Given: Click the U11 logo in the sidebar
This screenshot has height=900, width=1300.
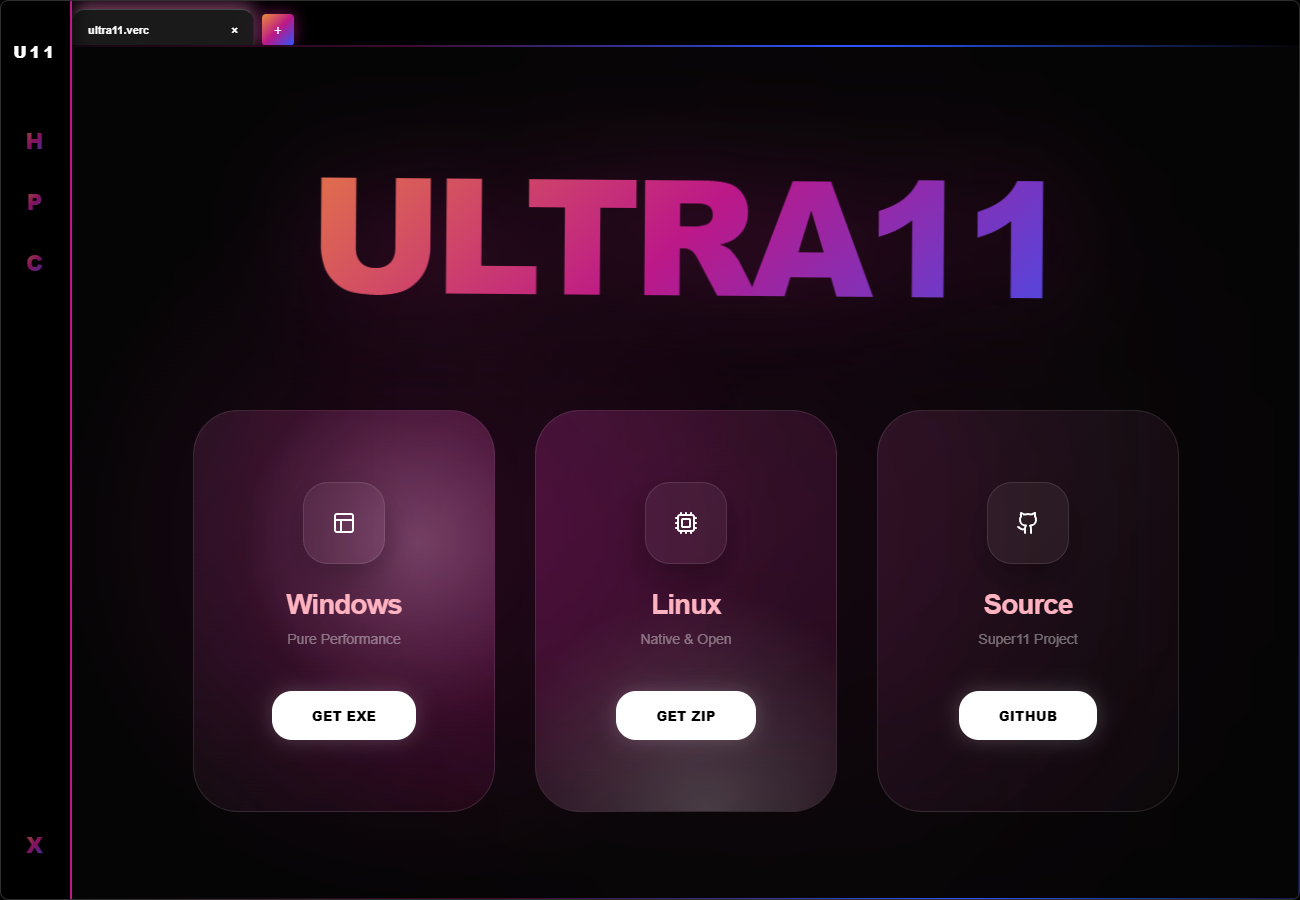Looking at the screenshot, I should point(33,52).
